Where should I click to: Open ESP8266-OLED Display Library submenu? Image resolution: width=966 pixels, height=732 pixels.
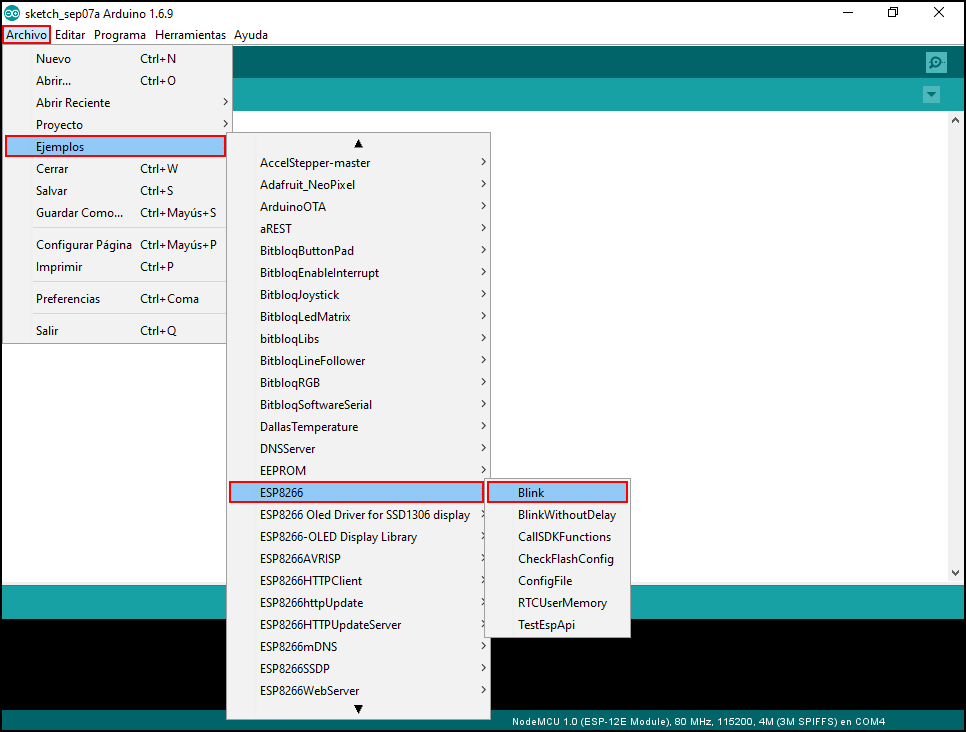coord(359,537)
